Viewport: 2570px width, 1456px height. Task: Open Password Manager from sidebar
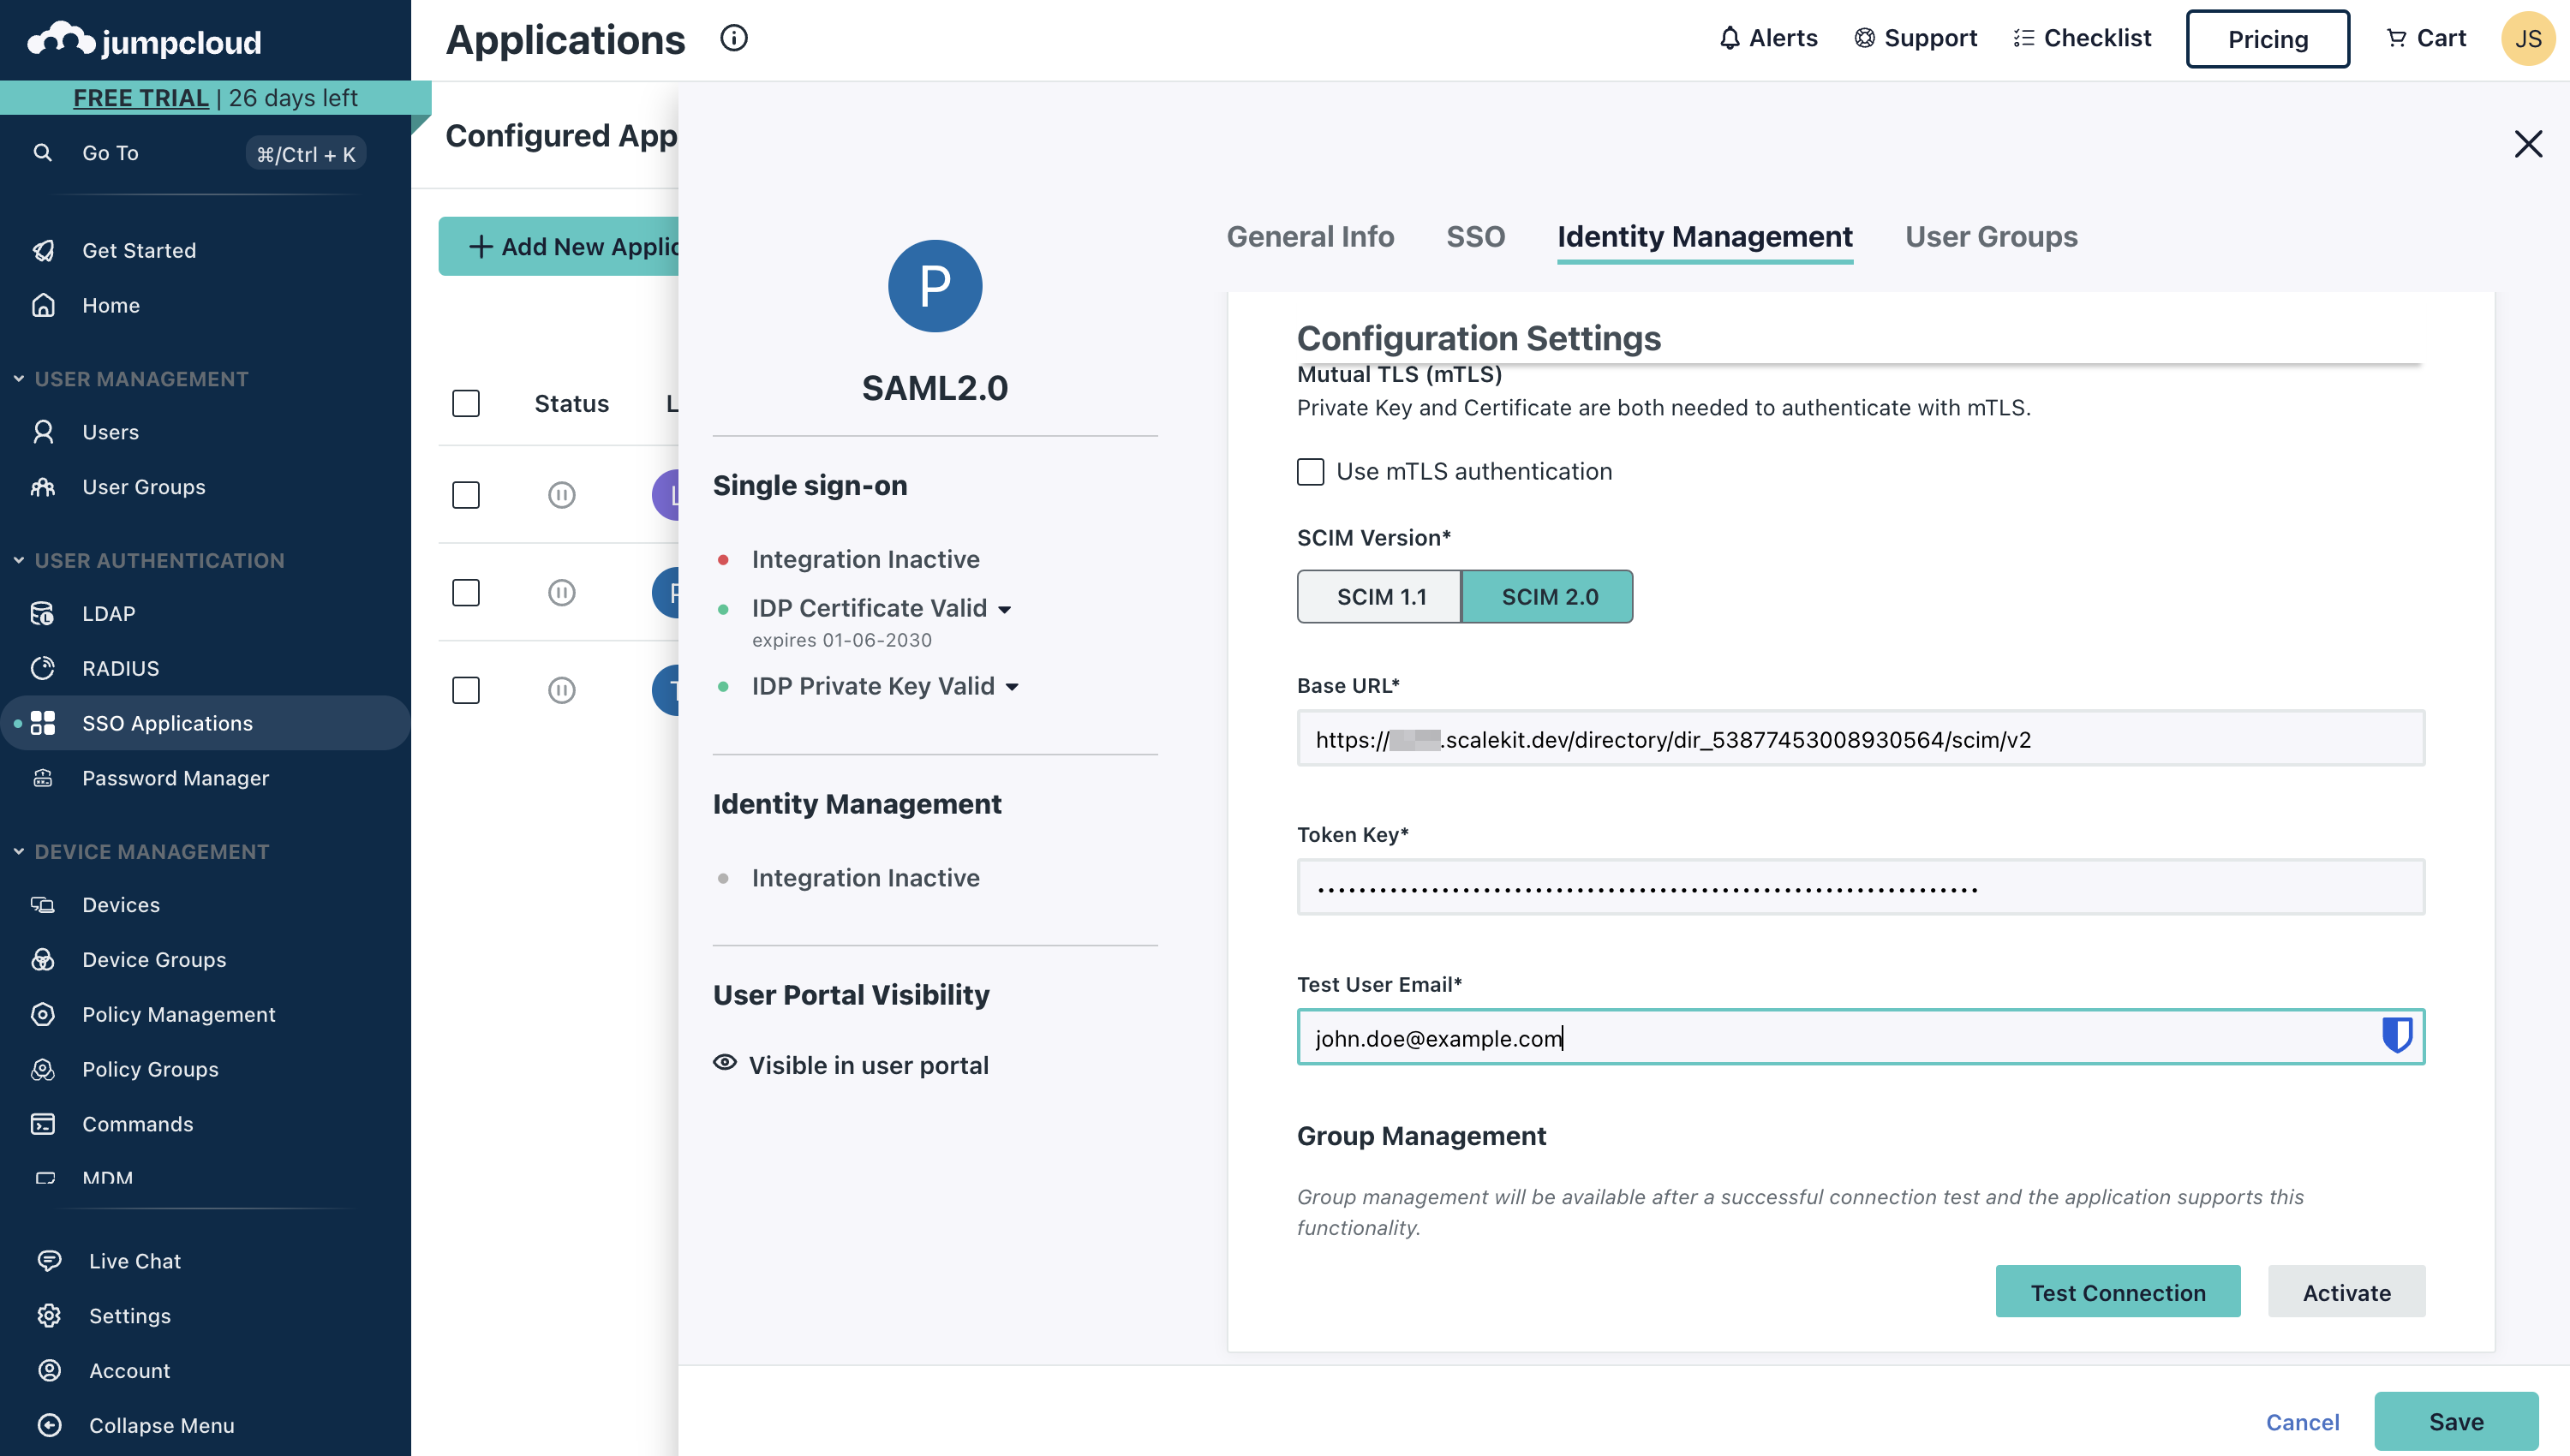175,778
